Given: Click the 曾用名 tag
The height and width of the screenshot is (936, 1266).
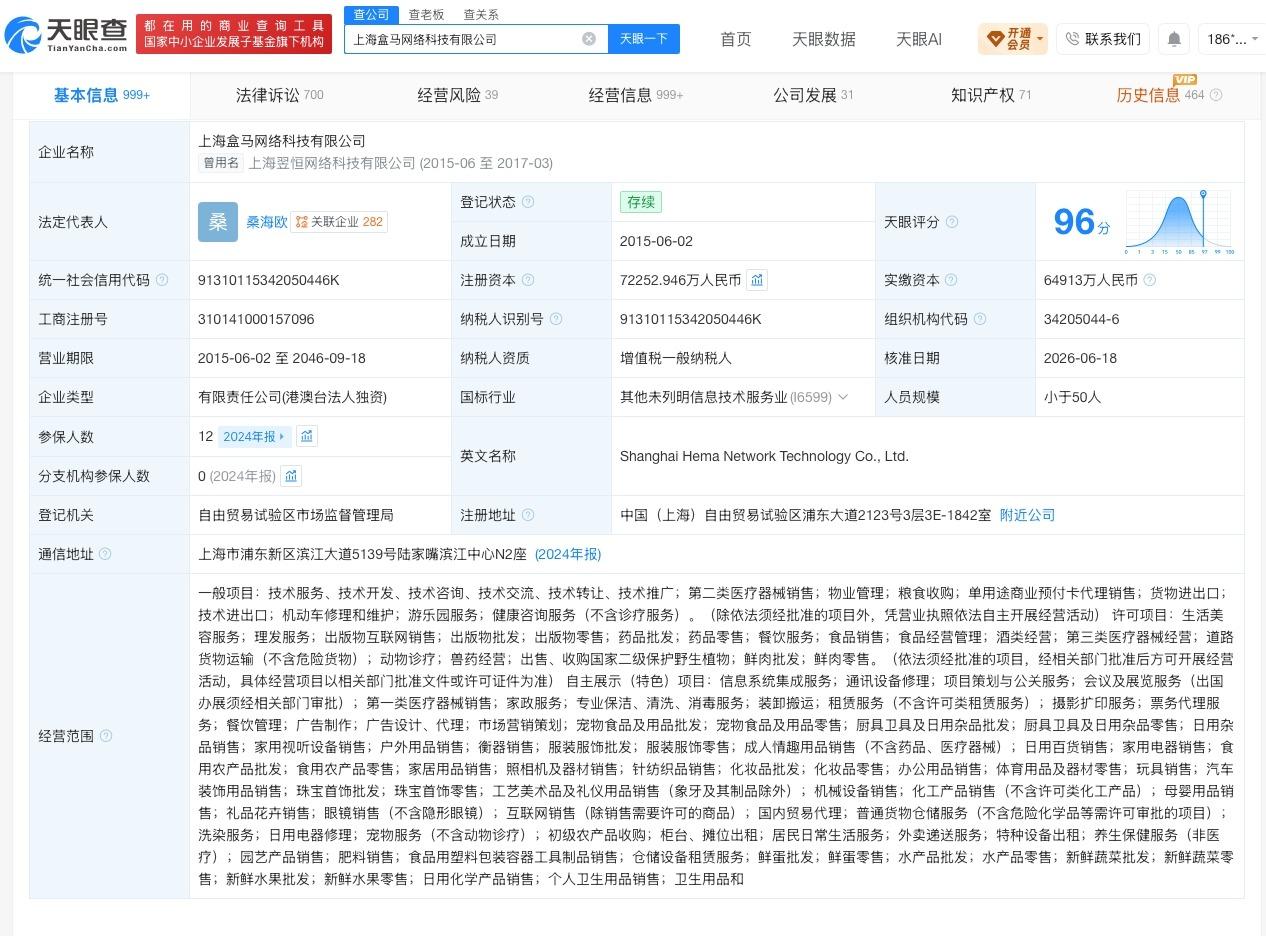Looking at the screenshot, I should 220,163.
